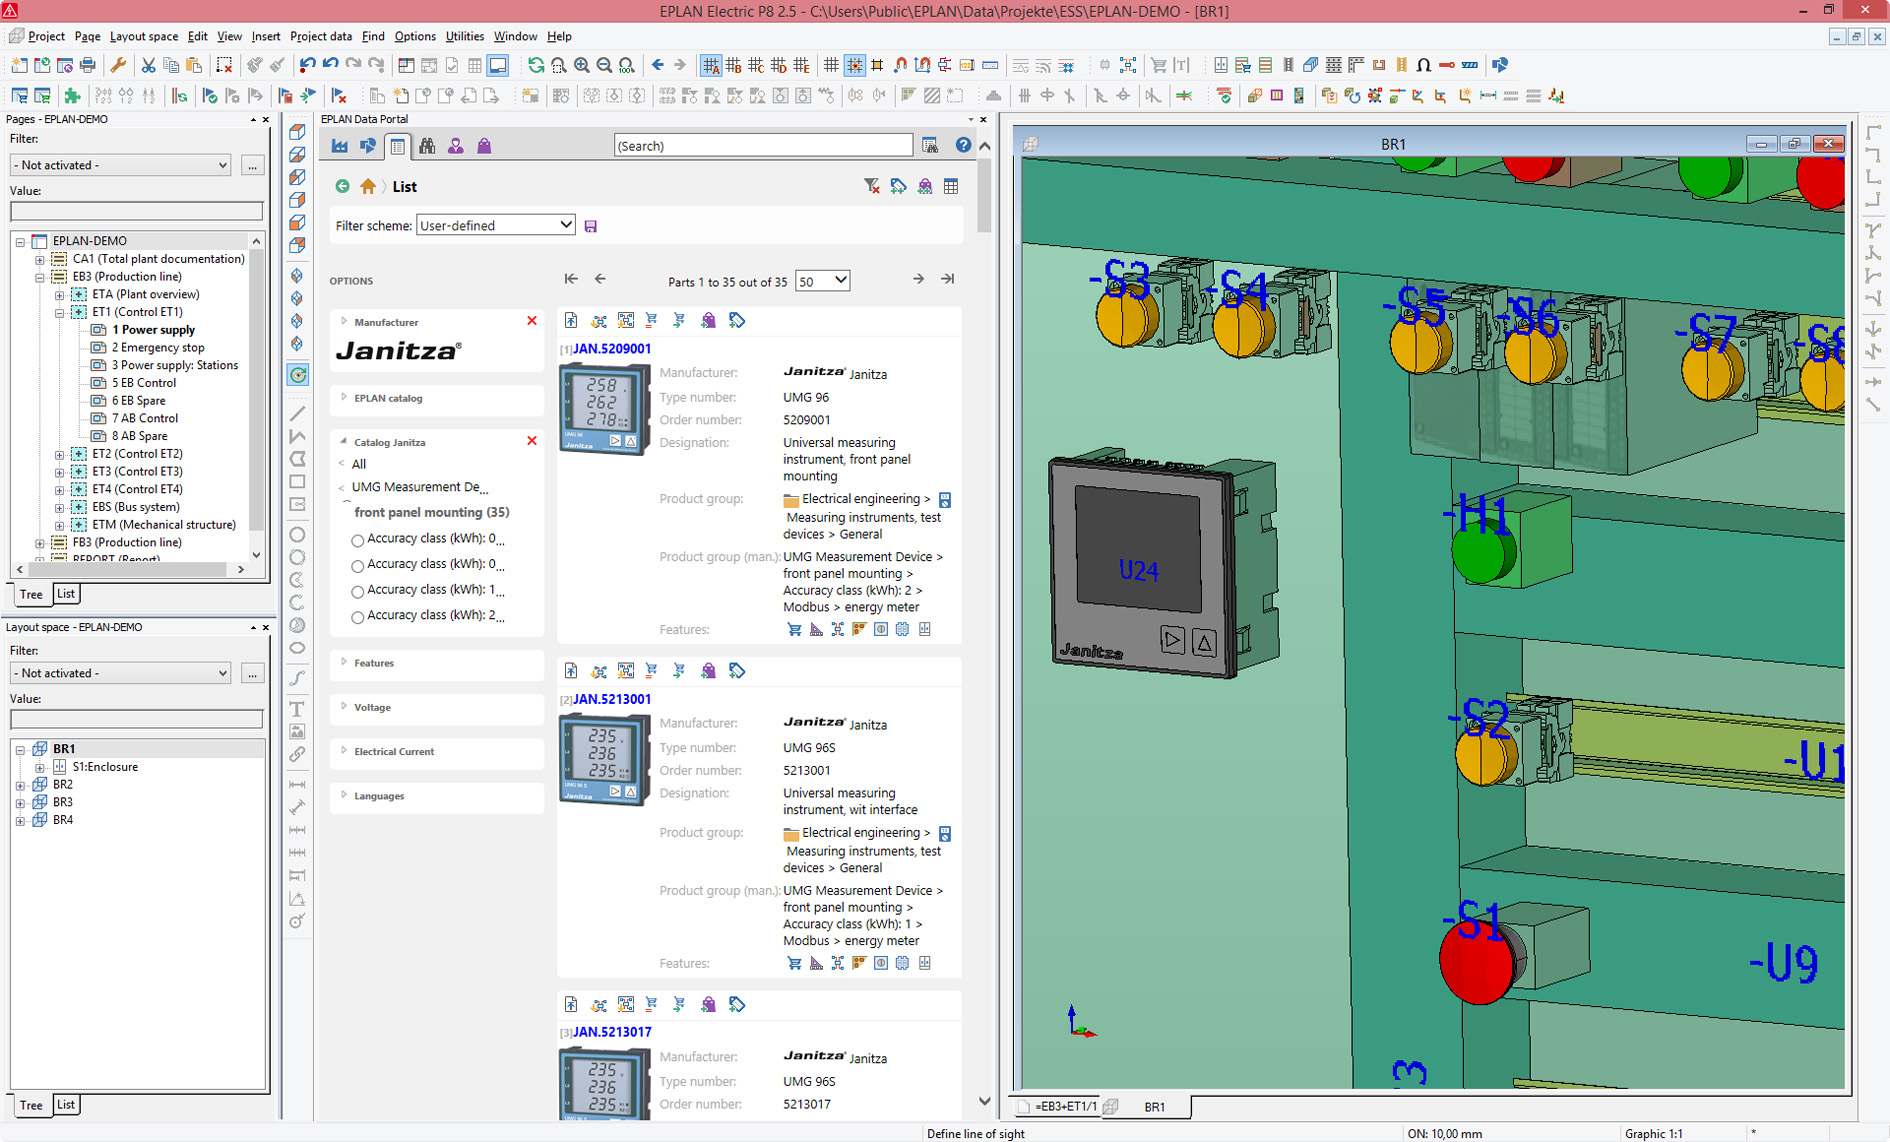
Task: Remove the Manufacturer filter with red X
Action: 532,321
